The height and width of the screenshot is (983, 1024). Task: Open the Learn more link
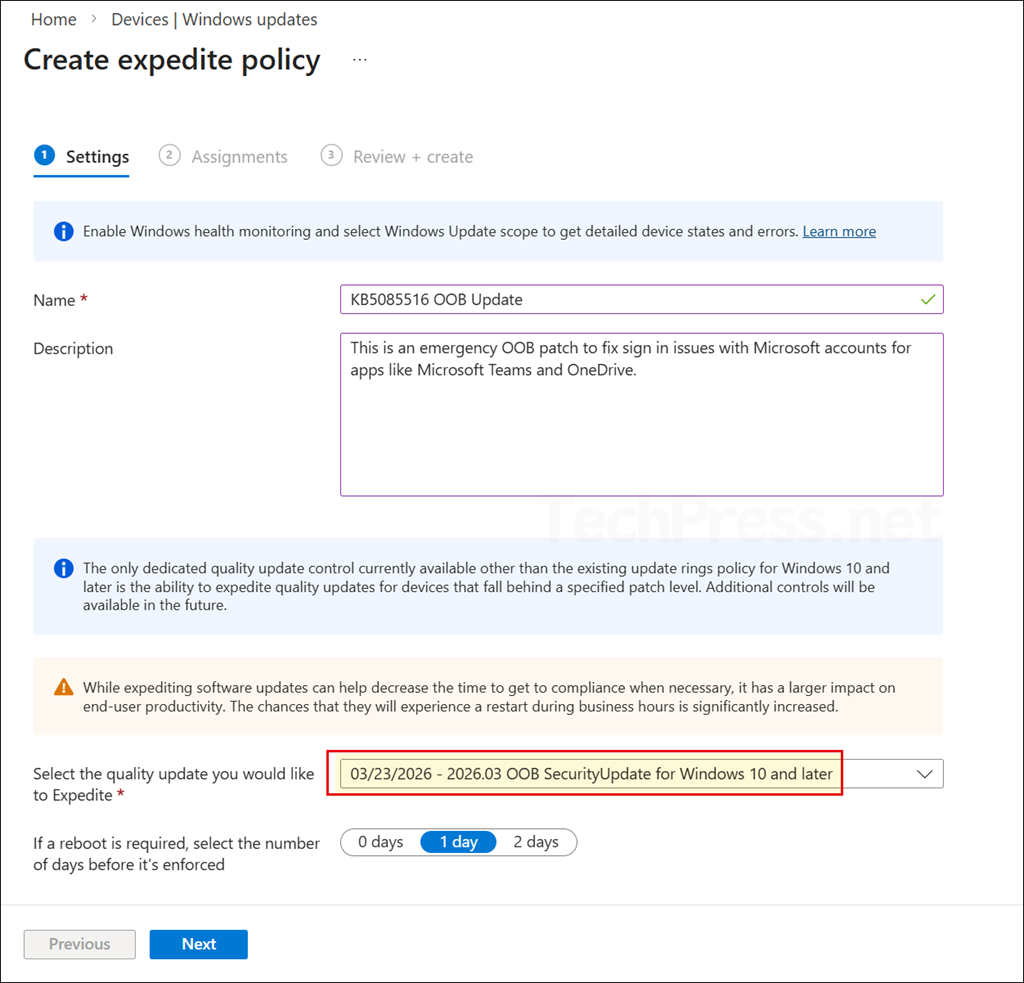838,231
